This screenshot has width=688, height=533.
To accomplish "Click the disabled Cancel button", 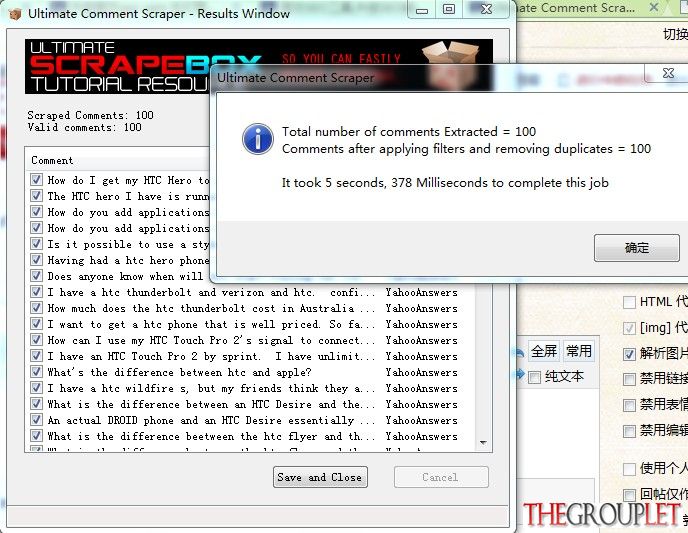I will pyautogui.click(x=441, y=477).
